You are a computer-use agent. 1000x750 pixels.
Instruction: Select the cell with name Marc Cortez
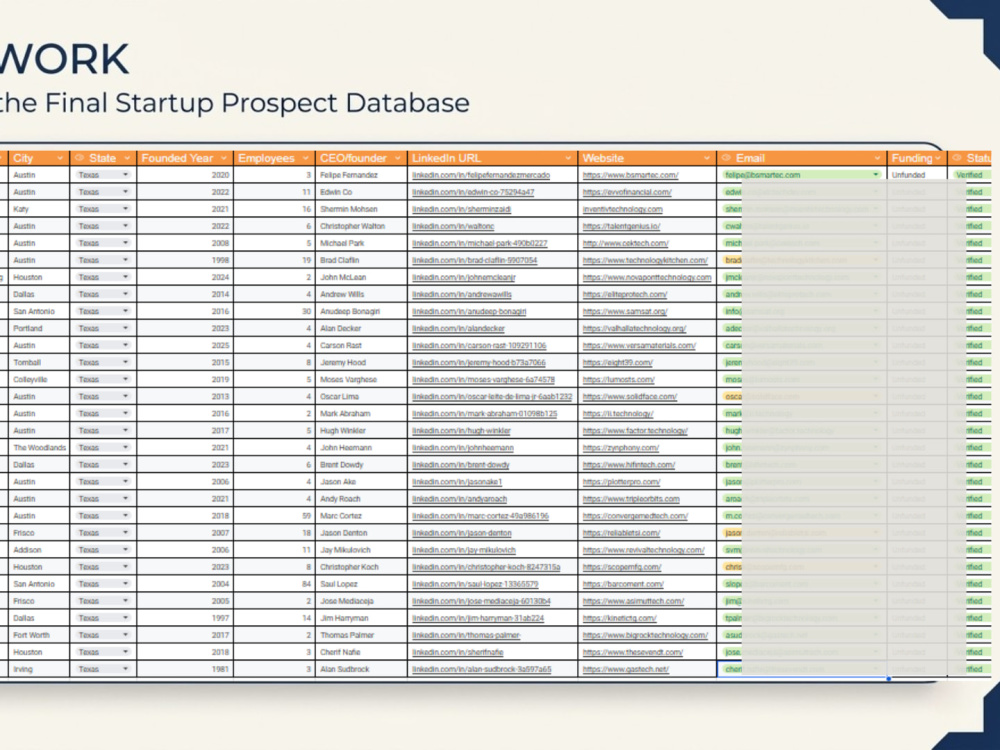coord(361,516)
